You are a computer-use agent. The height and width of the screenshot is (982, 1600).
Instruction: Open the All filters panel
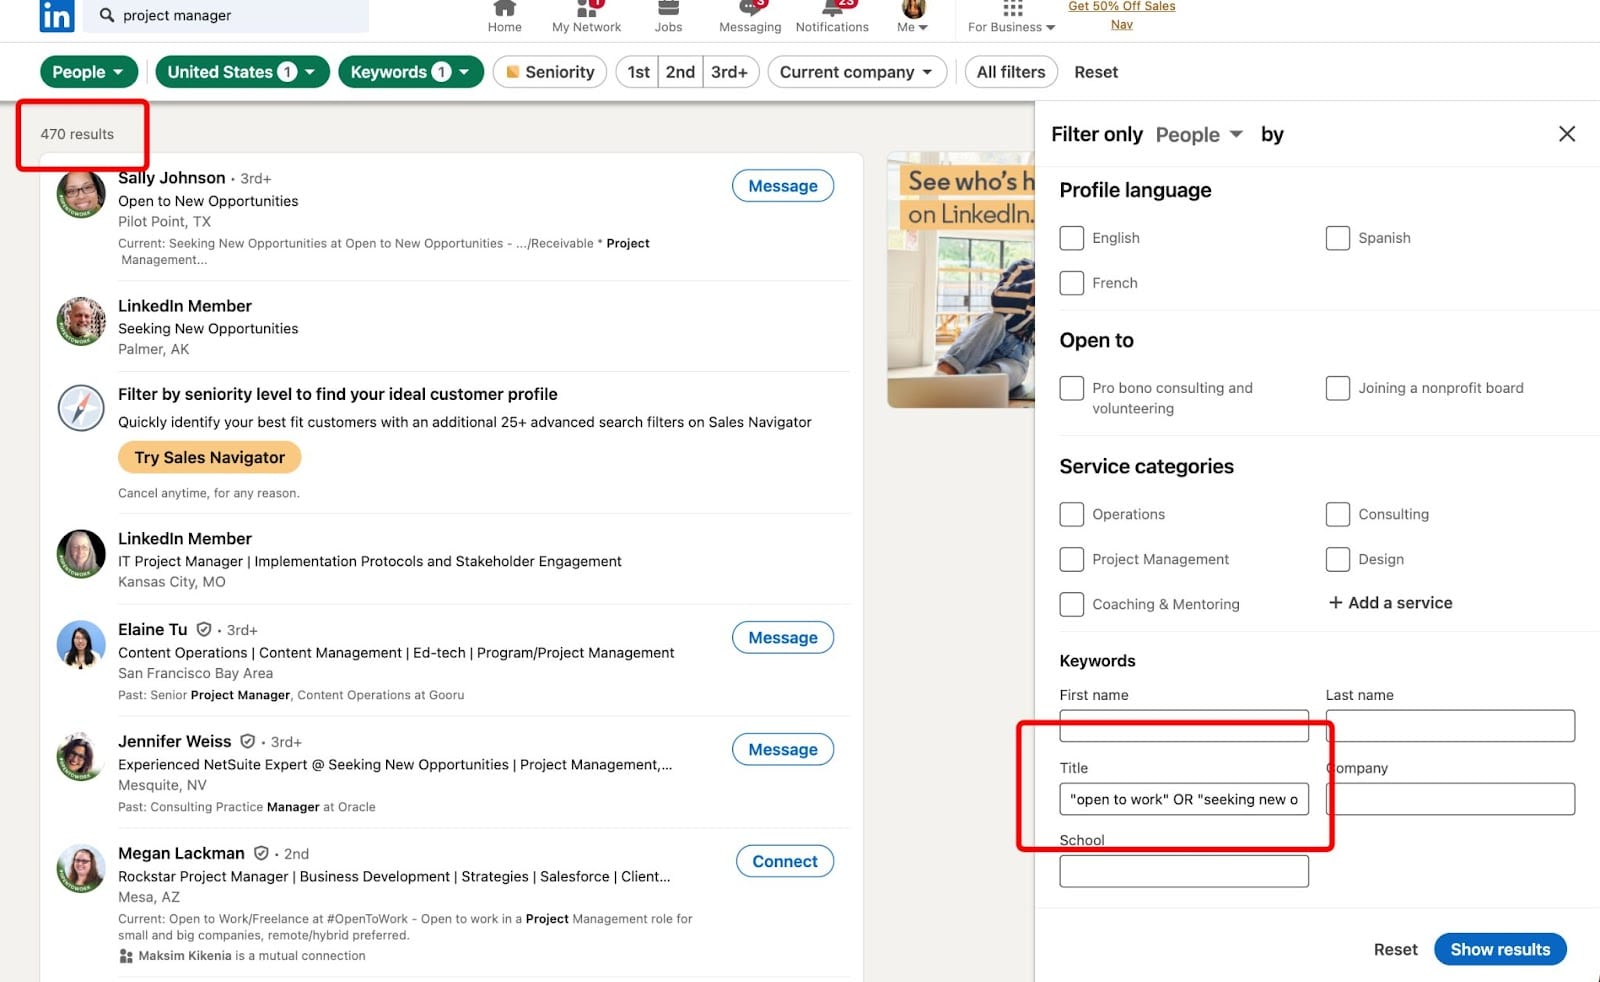click(x=1010, y=71)
